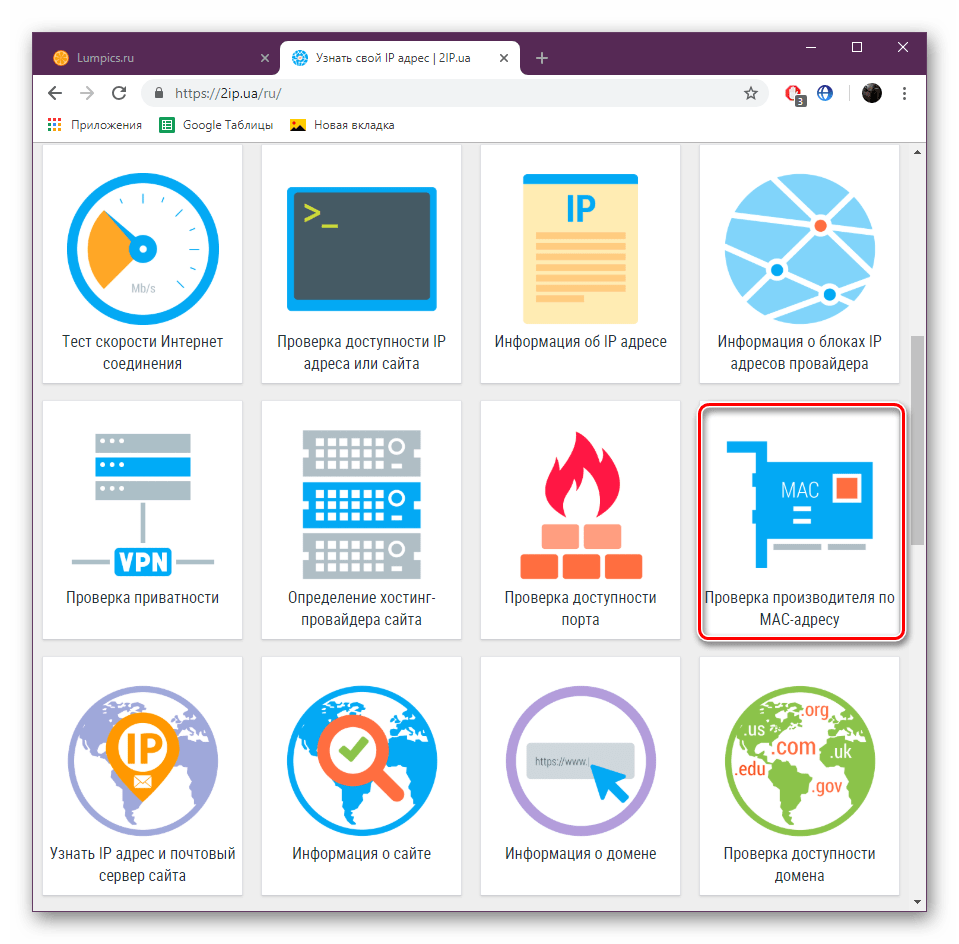959x944 pixels.
Task: Switch to the Lumpics.ru tab
Action: click(150, 58)
